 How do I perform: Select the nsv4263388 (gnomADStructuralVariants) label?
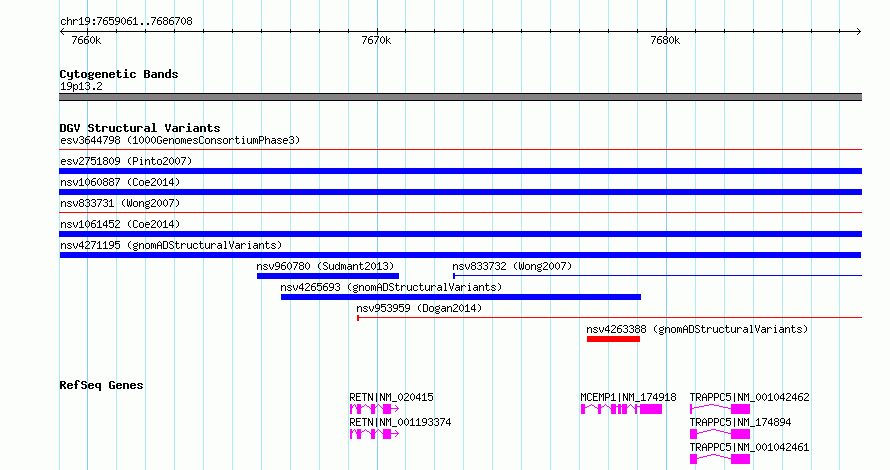coord(697,329)
